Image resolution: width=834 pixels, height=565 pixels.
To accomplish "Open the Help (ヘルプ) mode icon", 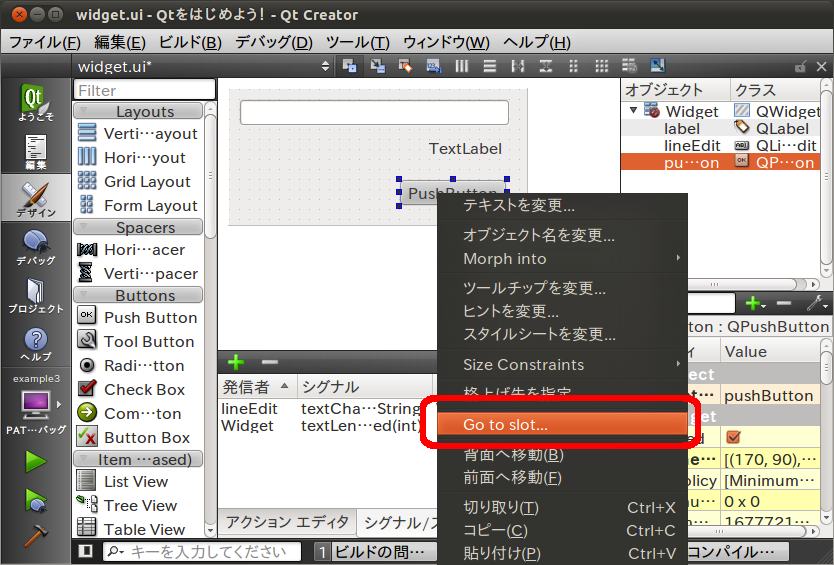I will click(x=35, y=343).
